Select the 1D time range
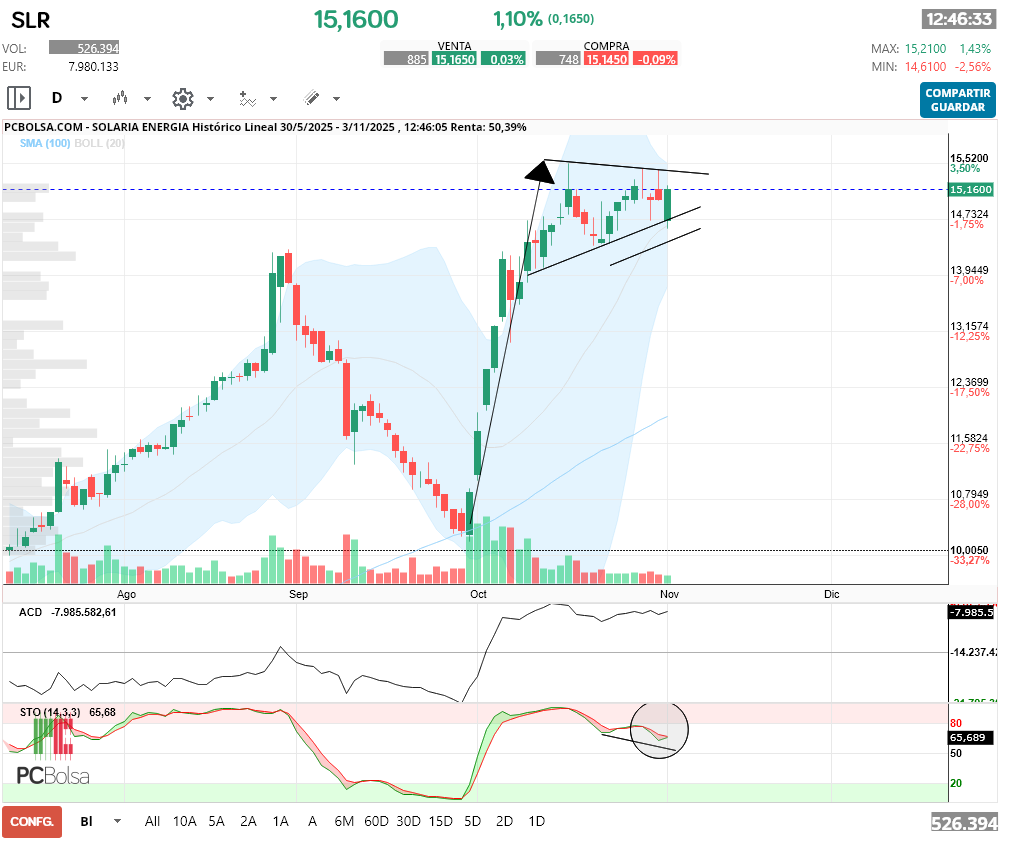The height and width of the screenshot is (843, 1011). click(536, 821)
